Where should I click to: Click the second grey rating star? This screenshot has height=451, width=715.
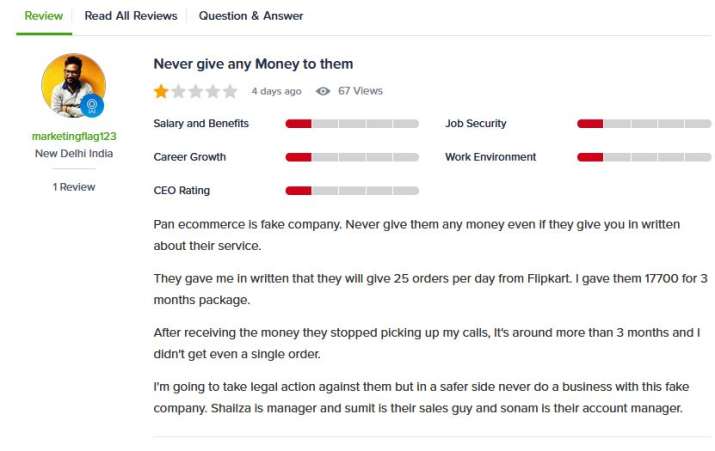tap(178, 91)
